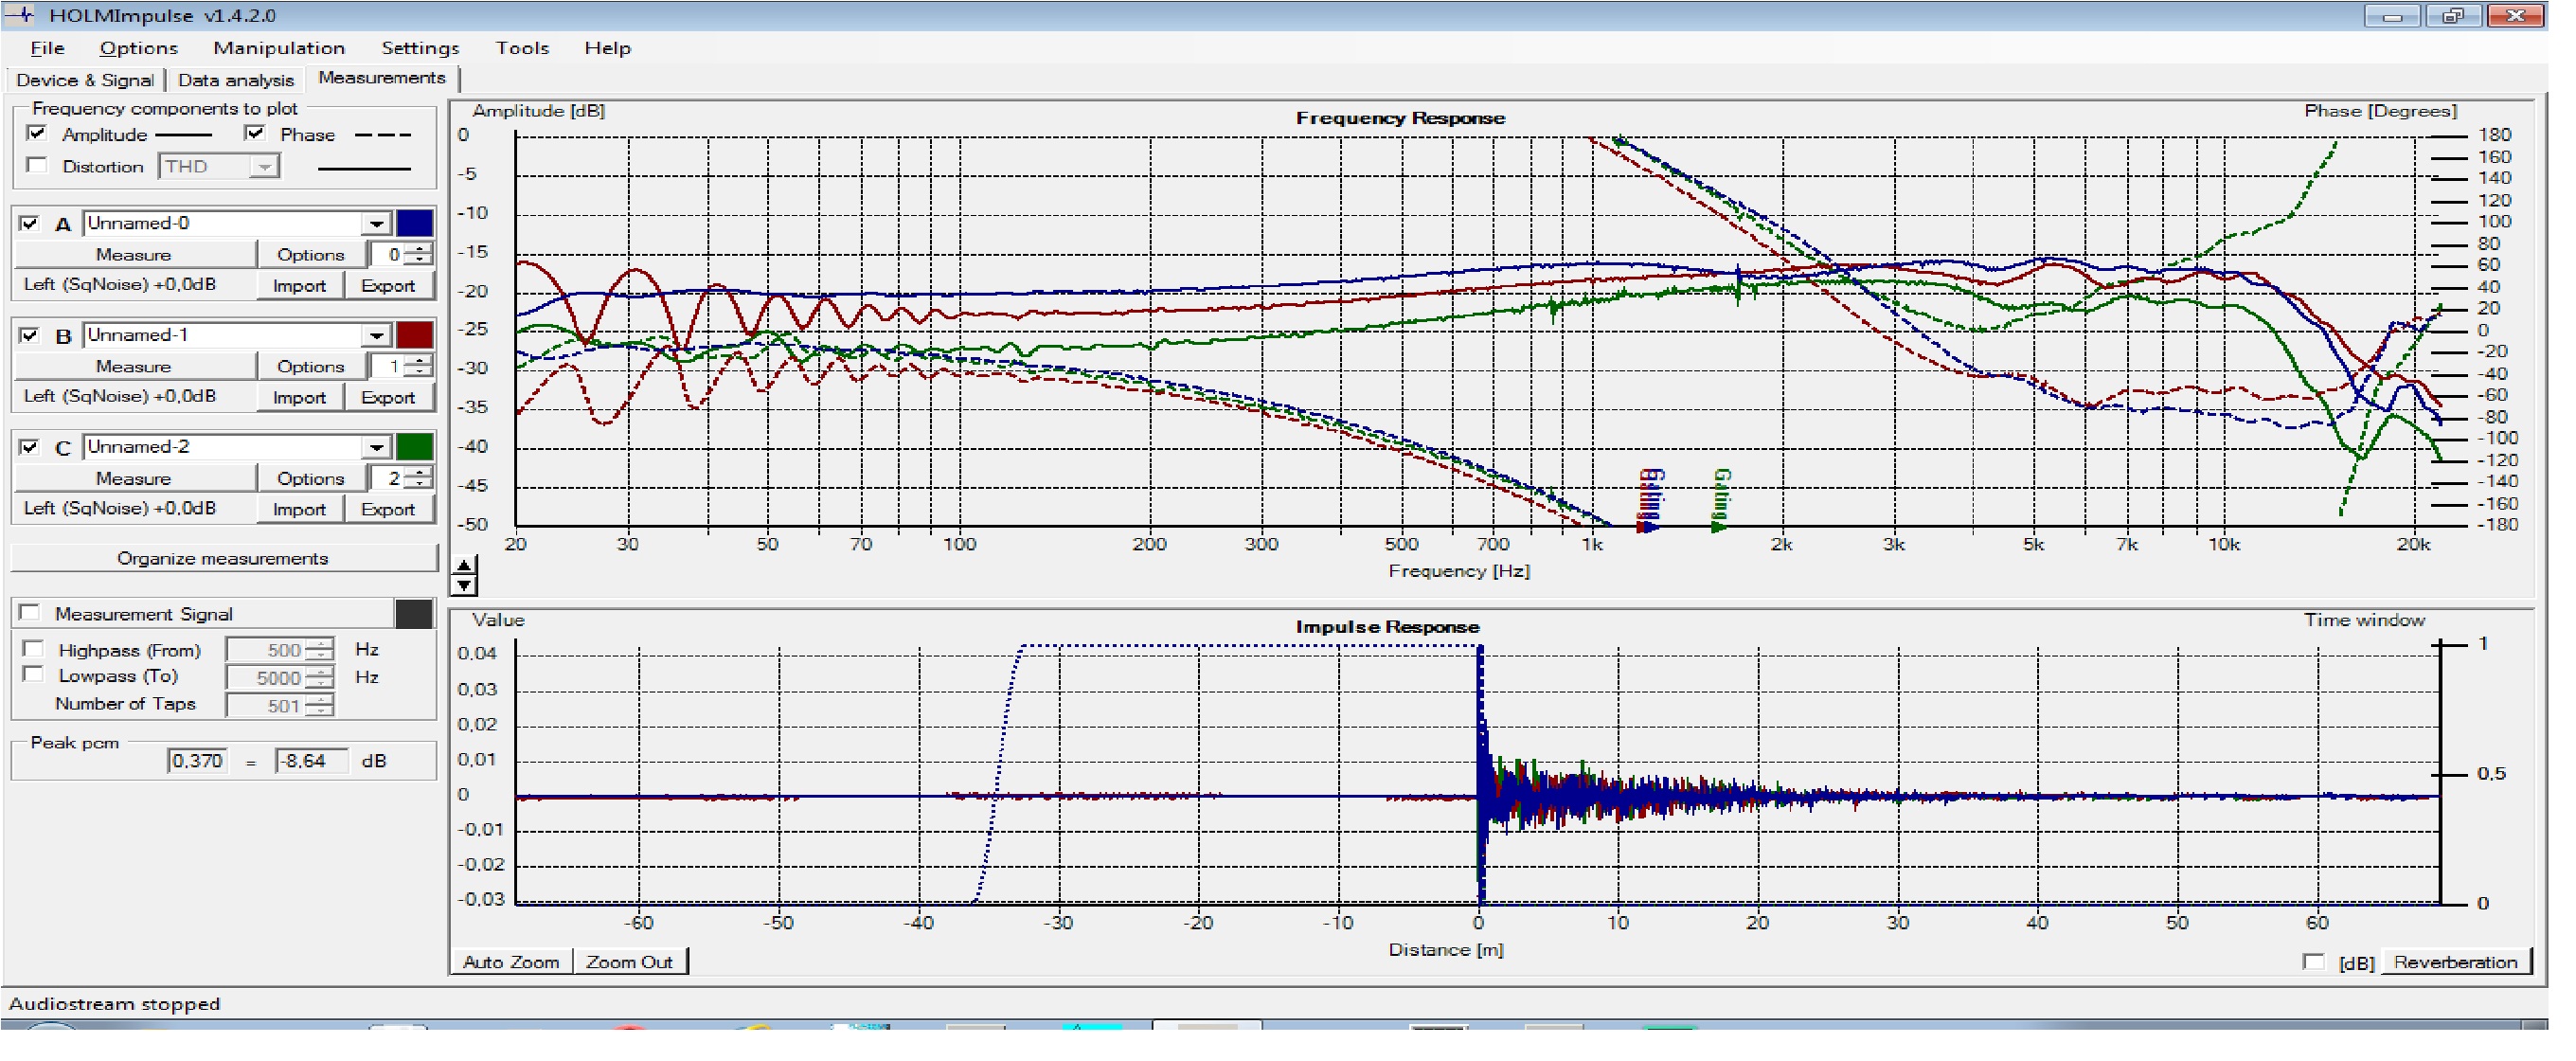Click the green Gating marker on the frequency axis
2576x1061 pixels.
pyautogui.click(x=1720, y=502)
